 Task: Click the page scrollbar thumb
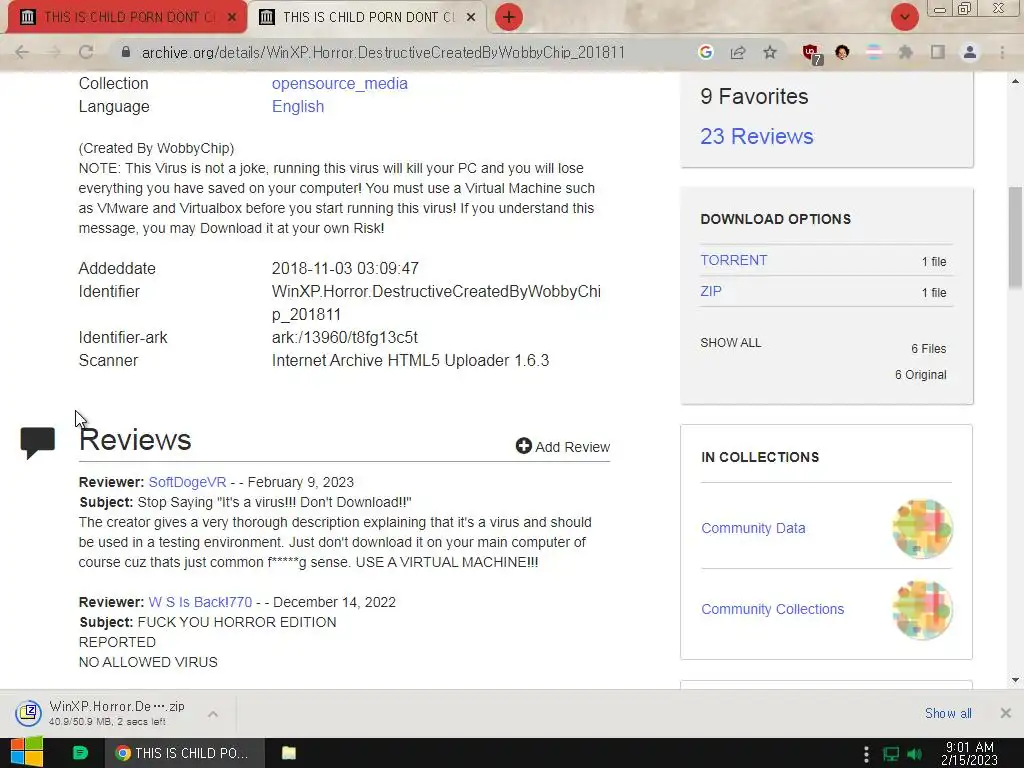click(1016, 236)
